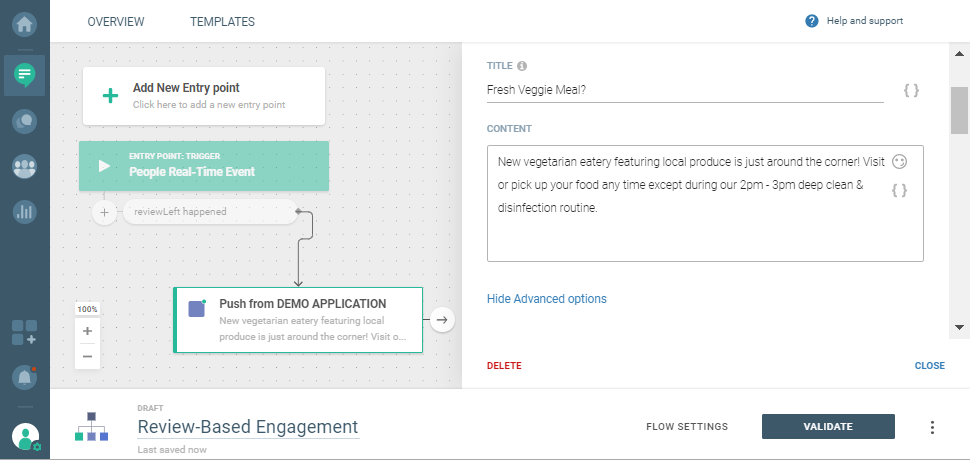Open Help and support link
This screenshot has width=970, height=460.
(x=854, y=21)
